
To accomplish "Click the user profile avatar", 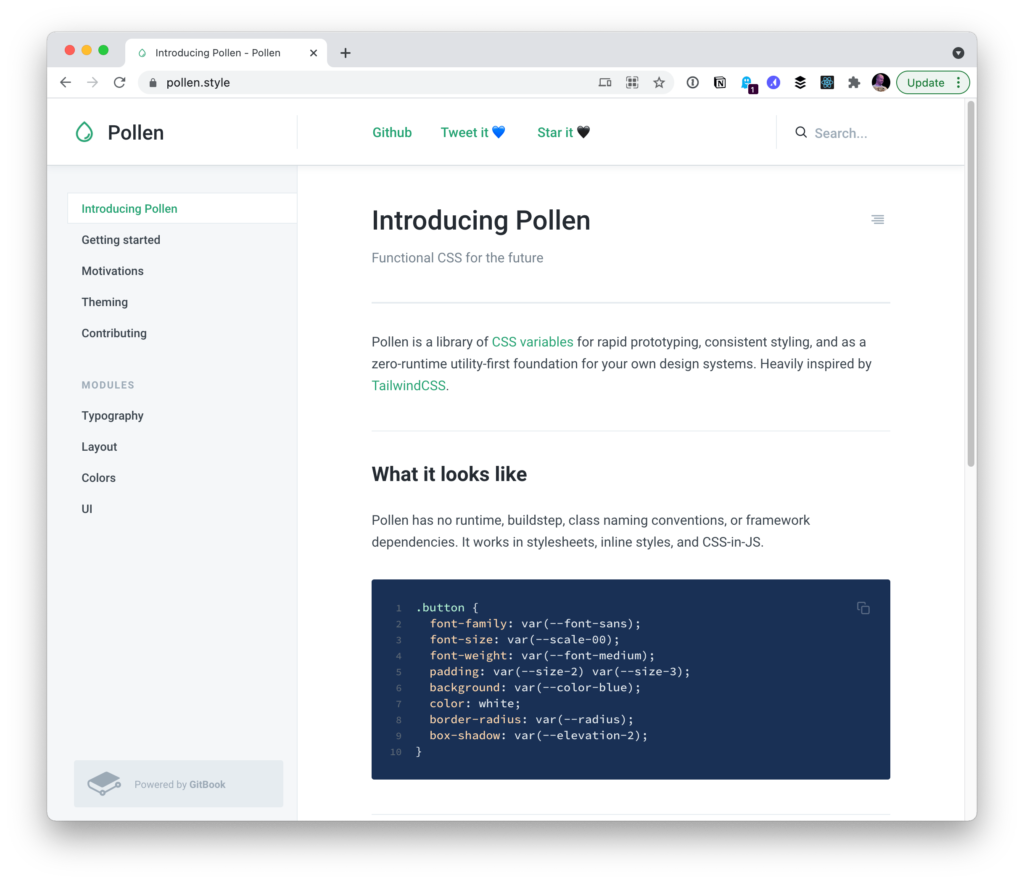I will (x=880, y=82).
